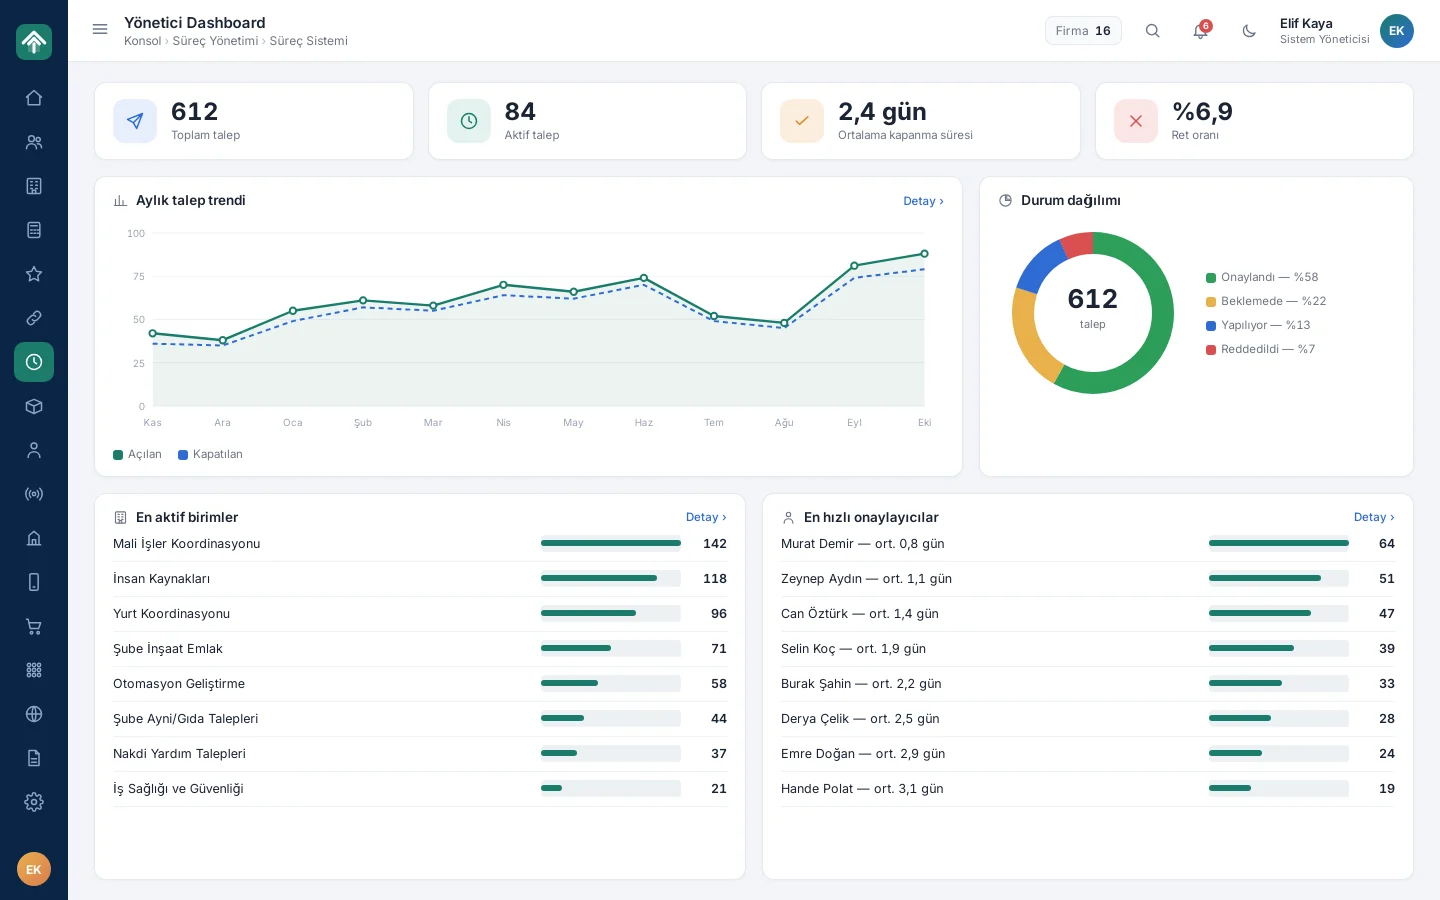Open Detay link for En aktif birimler
Image resolution: width=1440 pixels, height=900 pixels.
(x=706, y=517)
